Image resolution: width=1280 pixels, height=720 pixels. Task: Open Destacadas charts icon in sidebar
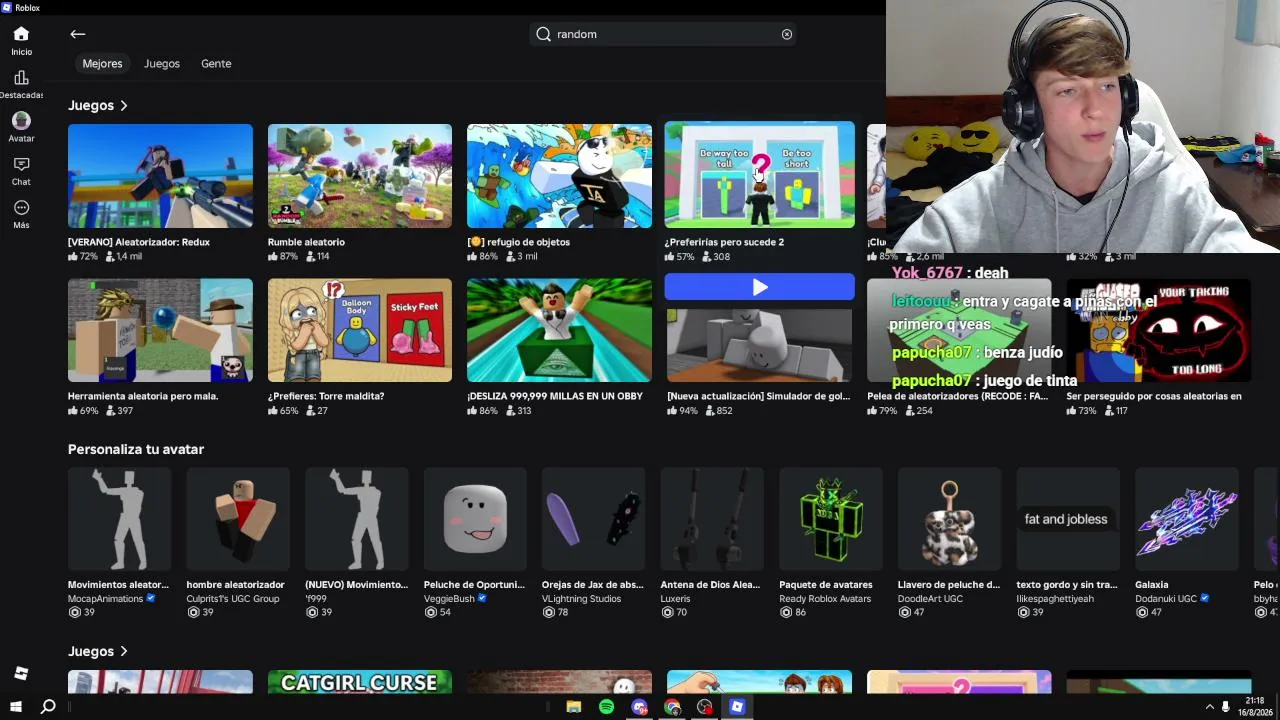click(x=21, y=78)
